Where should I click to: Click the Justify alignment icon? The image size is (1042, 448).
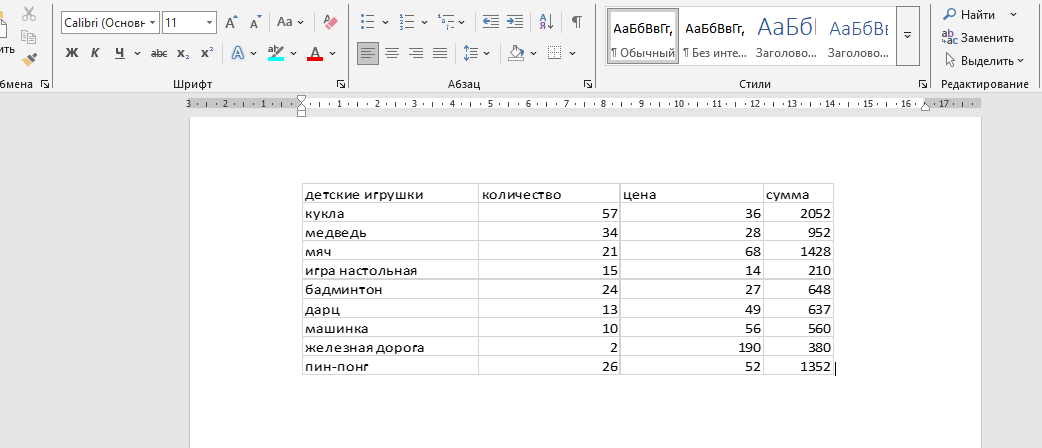tap(440, 53)
